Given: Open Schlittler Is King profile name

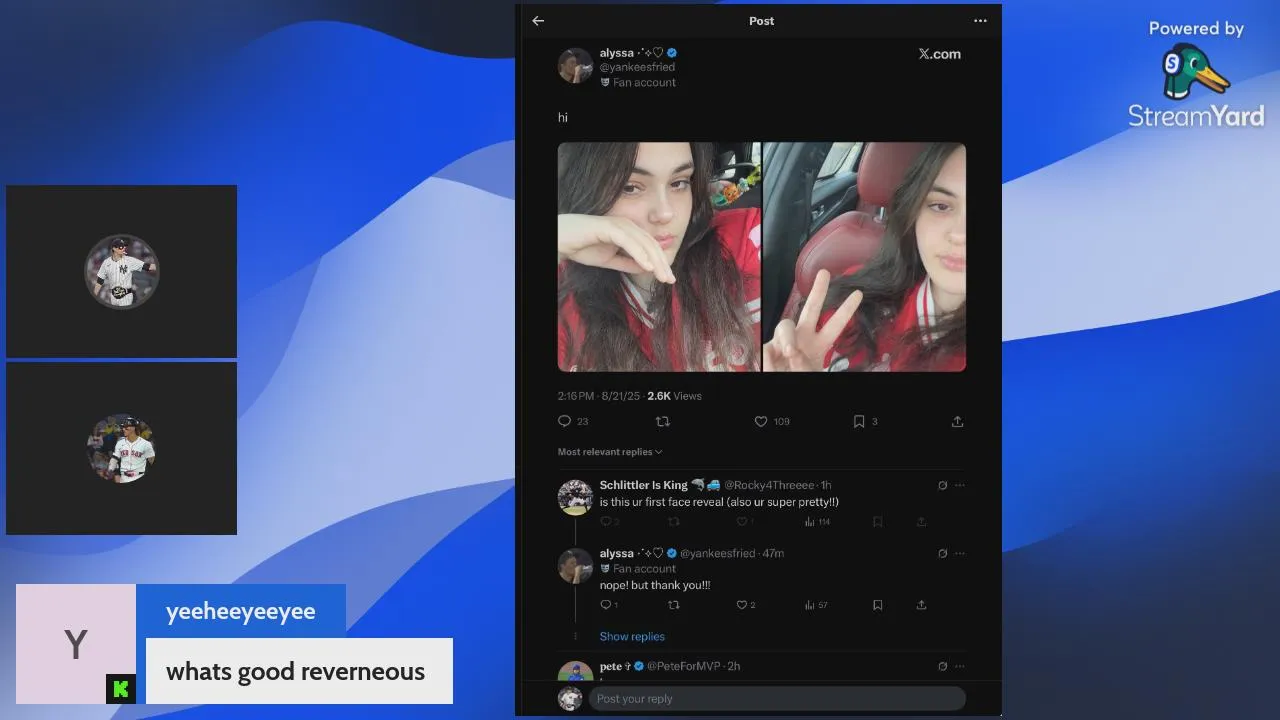Looking at the screenshot, I should pos(643,485).
